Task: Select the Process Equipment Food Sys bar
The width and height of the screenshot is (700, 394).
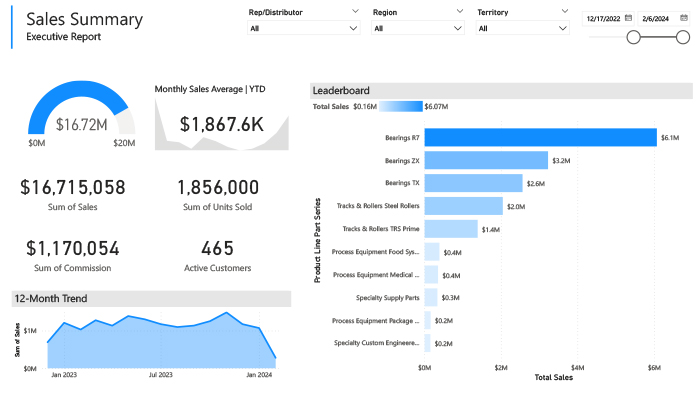Action: coord(432,252)
